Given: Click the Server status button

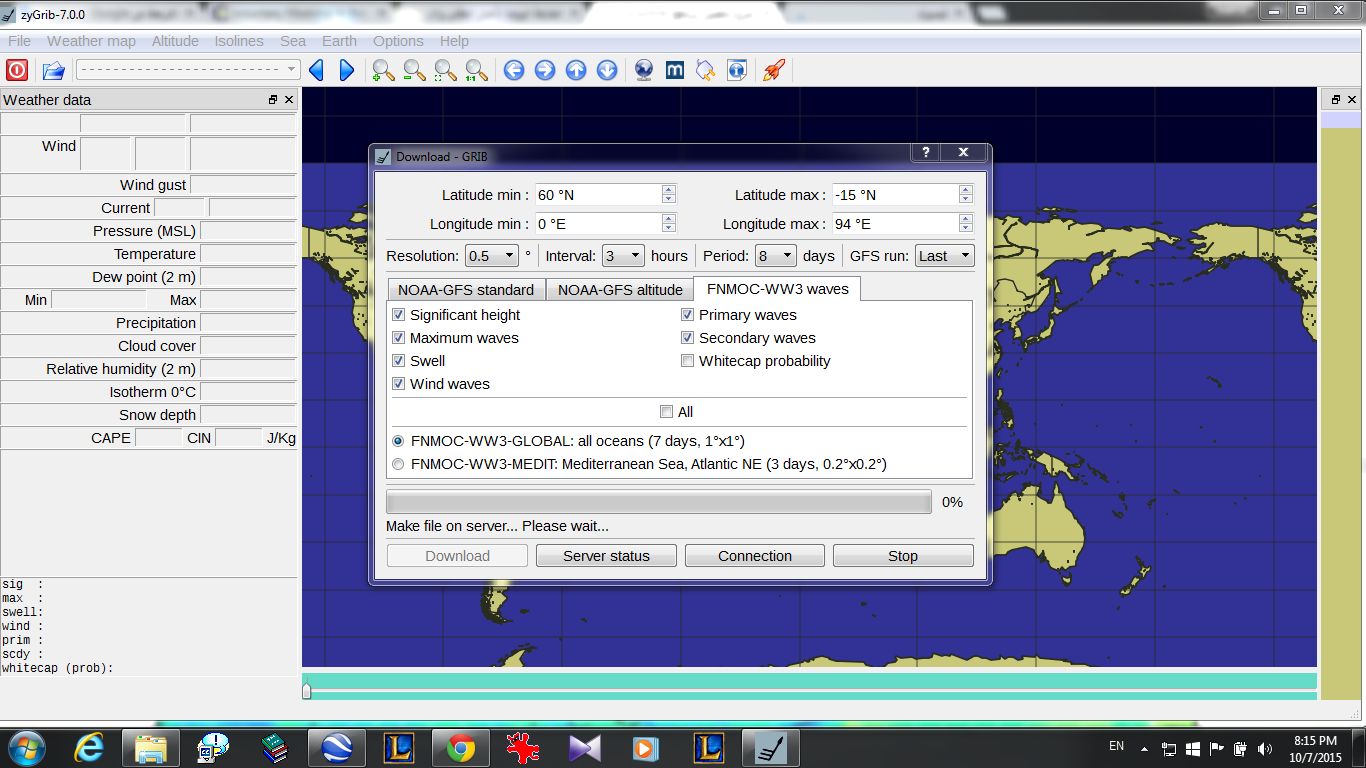Looking at the screenshot, I should [x=606, y=556].
